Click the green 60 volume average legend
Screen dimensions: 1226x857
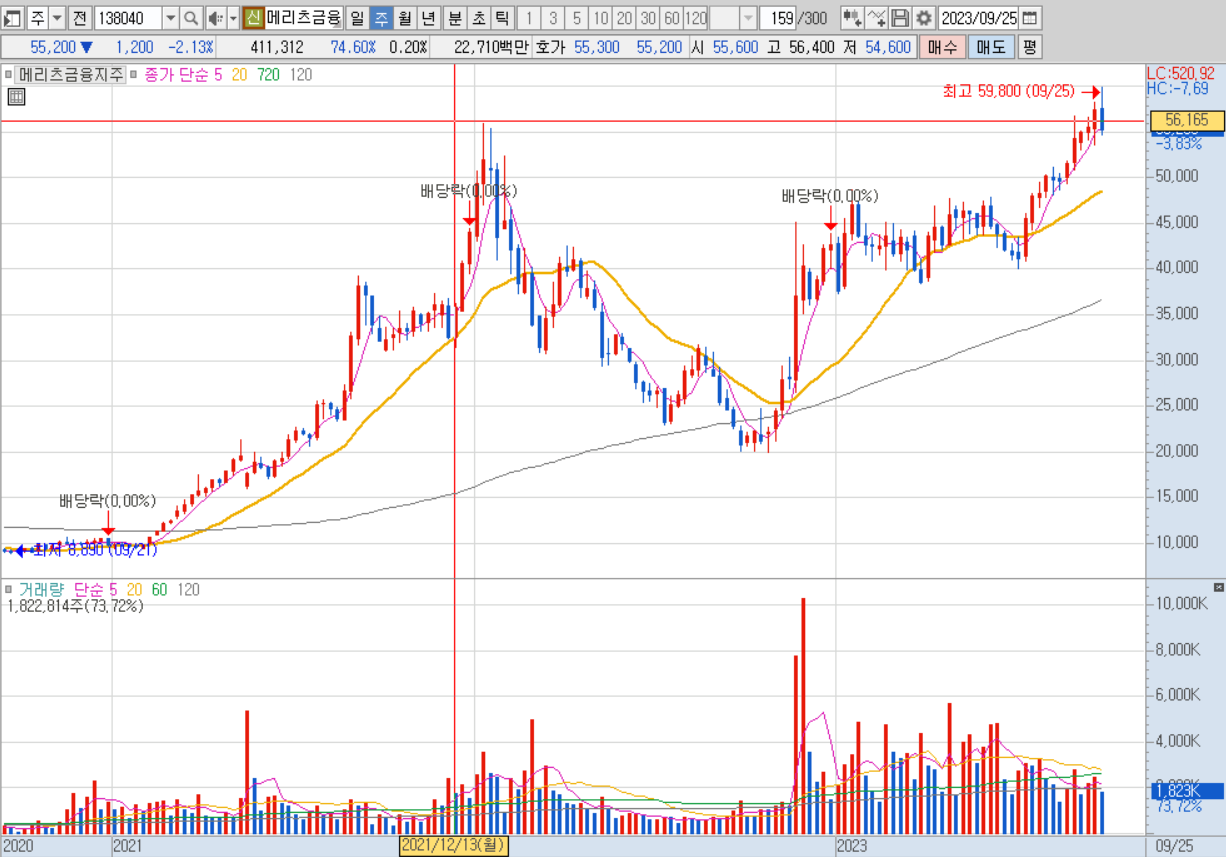click(159, 590)
